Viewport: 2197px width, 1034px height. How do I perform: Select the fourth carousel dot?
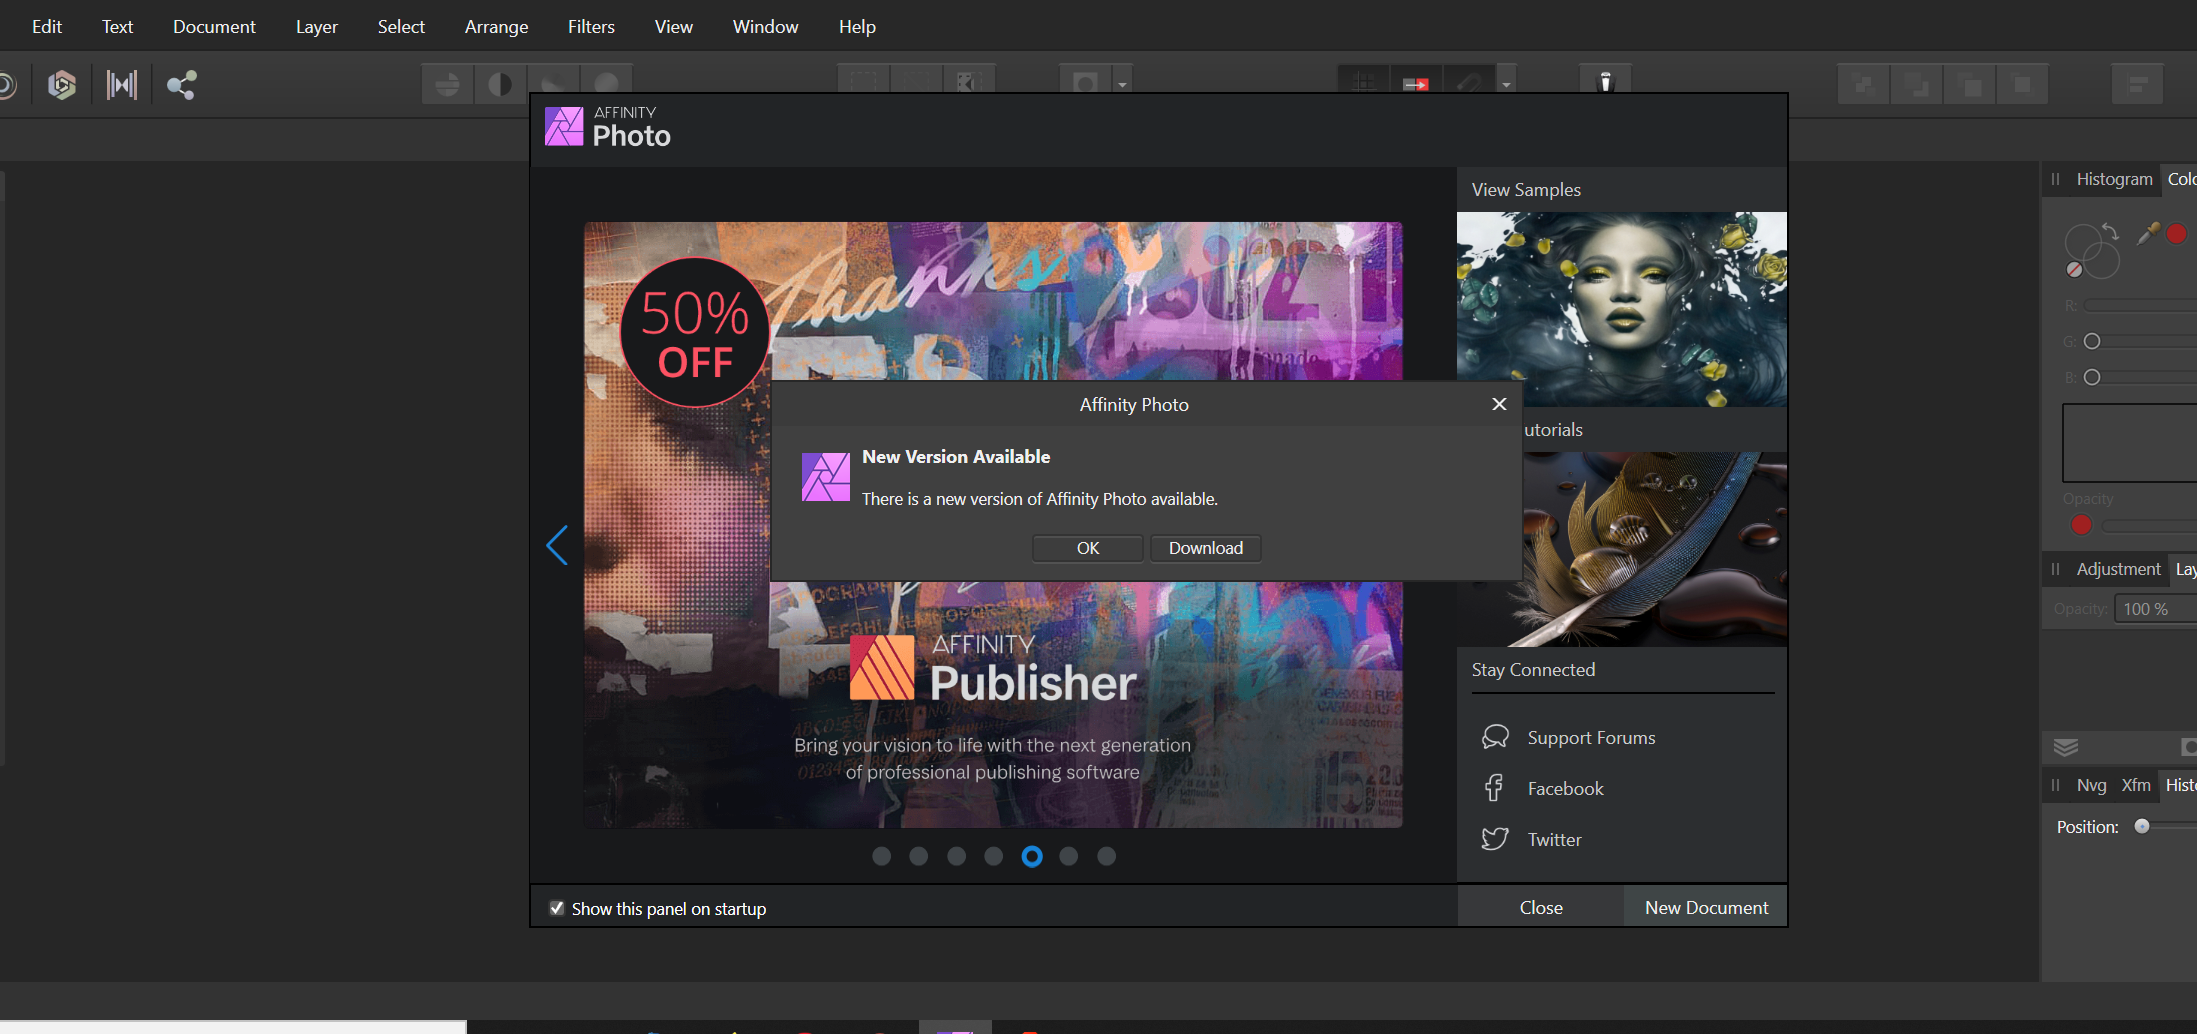[x=993, y=856]
